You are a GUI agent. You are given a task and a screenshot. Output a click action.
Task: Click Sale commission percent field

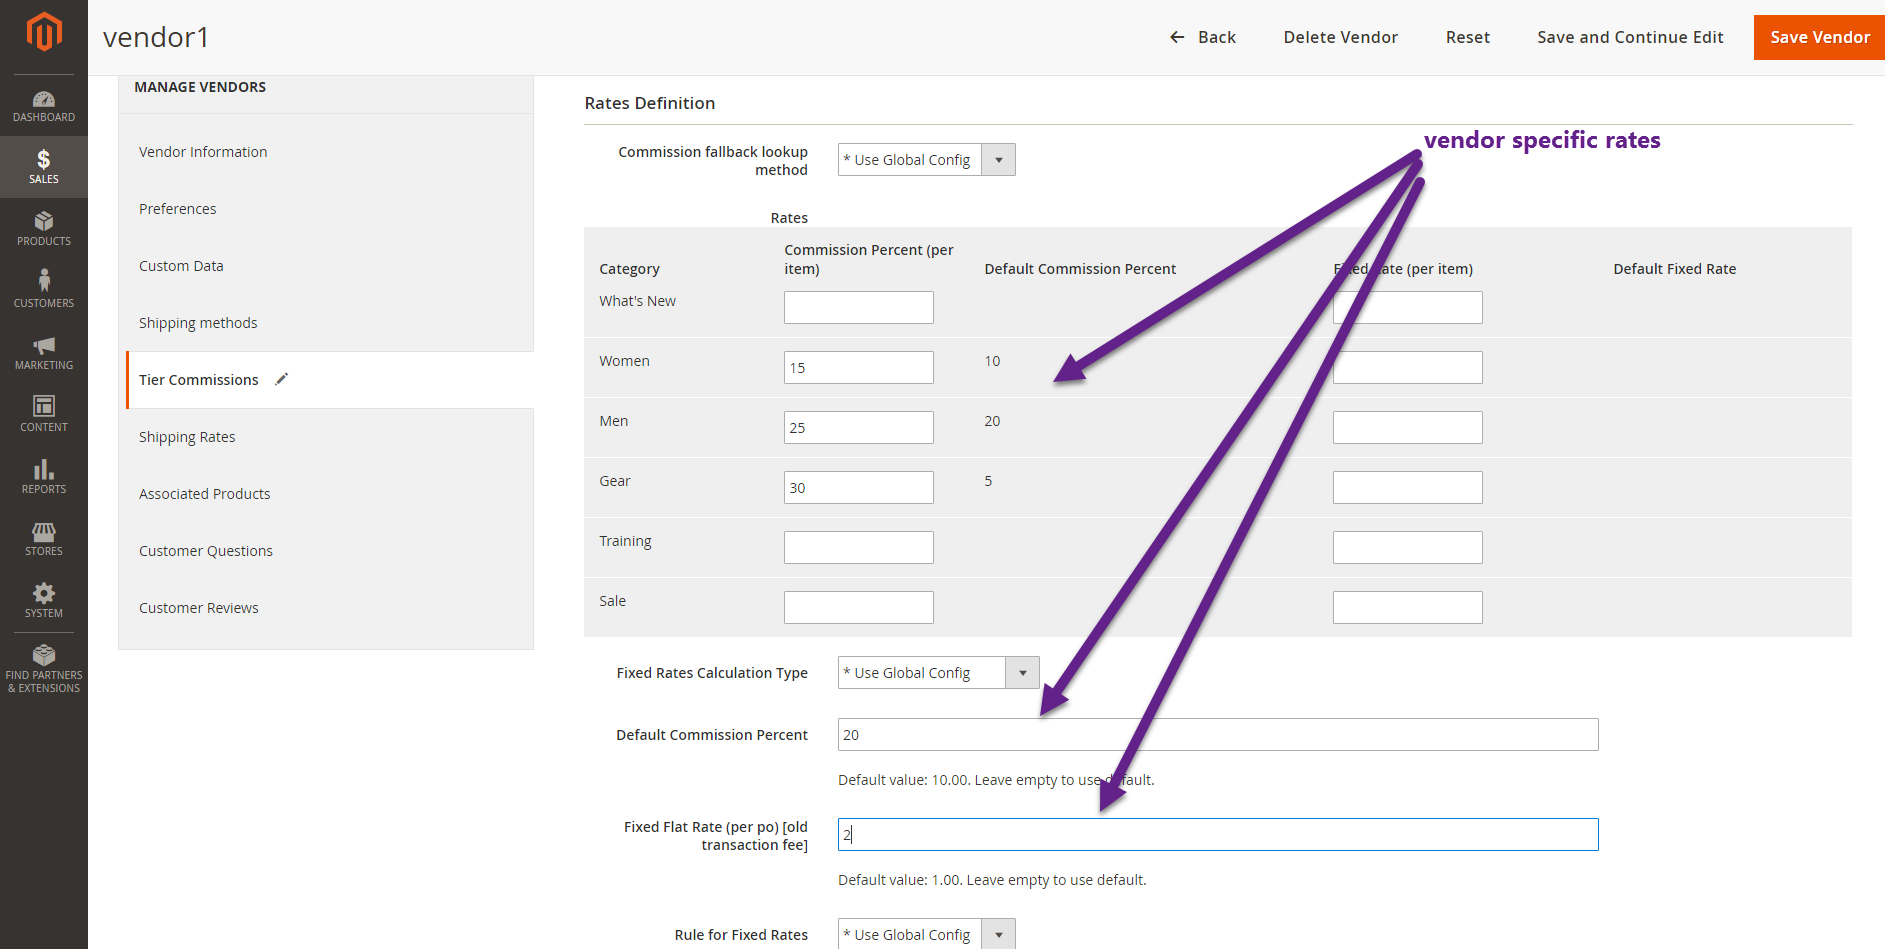click(858, 607)
